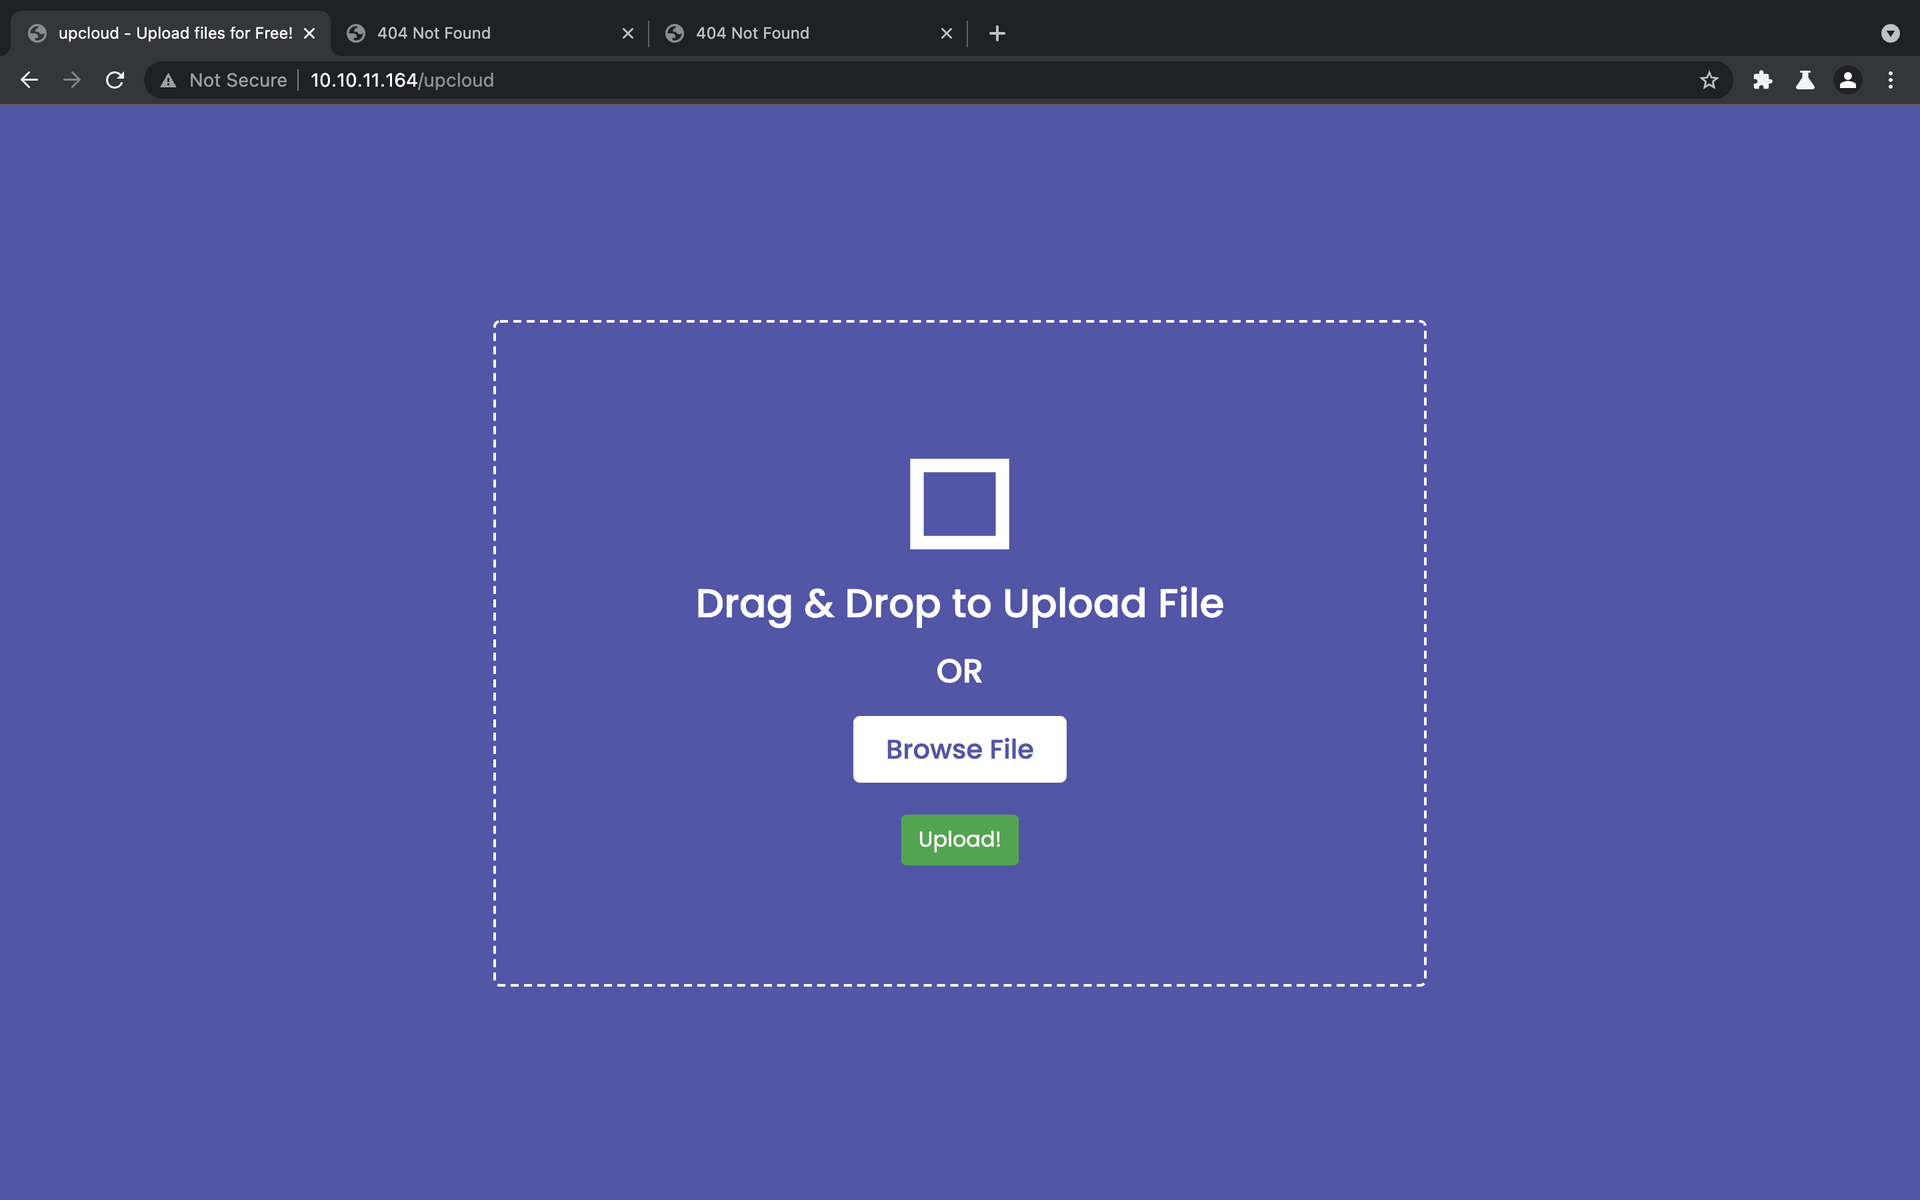Open the Chrome Labs flask icon
Screen dimensions: 1920x1200
pyautogui.click(x=1805, y=80)
